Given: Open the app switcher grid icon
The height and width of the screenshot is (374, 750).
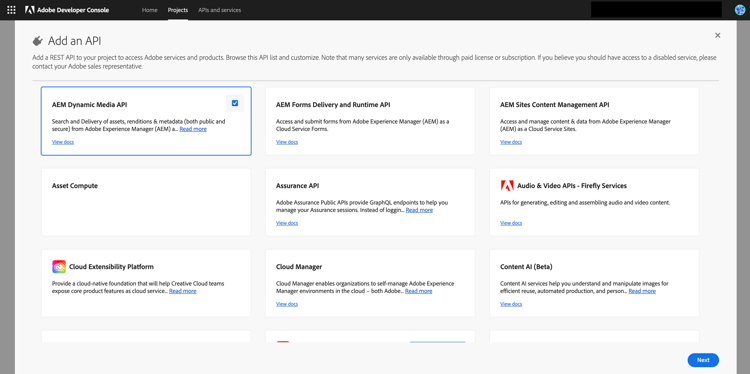Looking at the screenshot, I should [x=11, y=10].
